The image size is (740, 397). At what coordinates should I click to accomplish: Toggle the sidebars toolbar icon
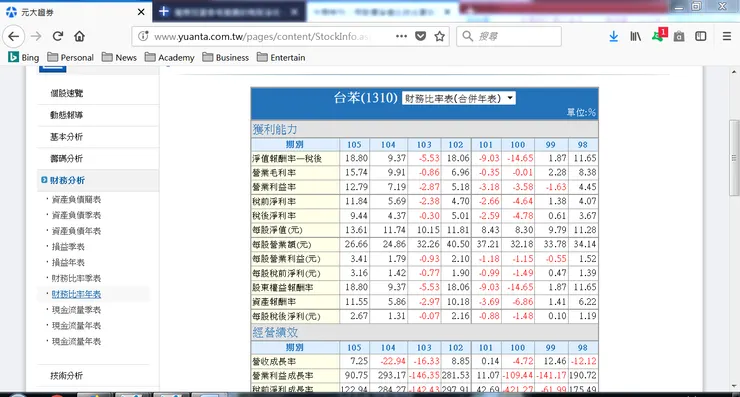pos(701,36)
